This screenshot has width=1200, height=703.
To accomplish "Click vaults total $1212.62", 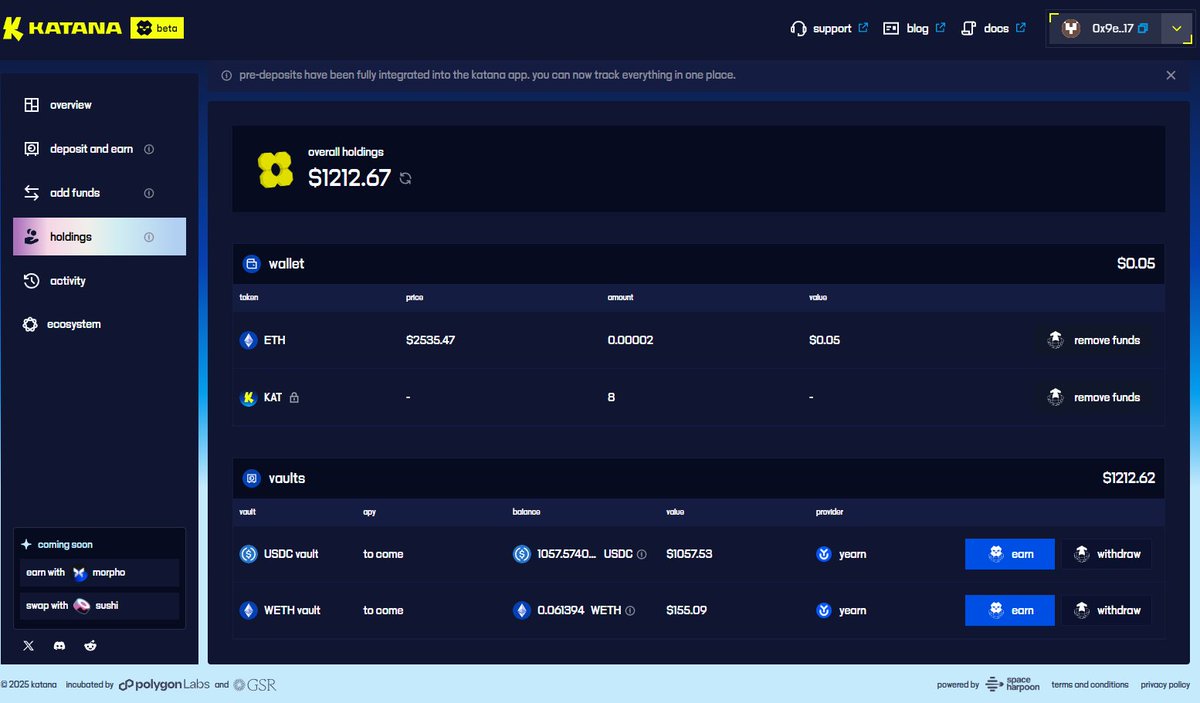I will 1129,478.
